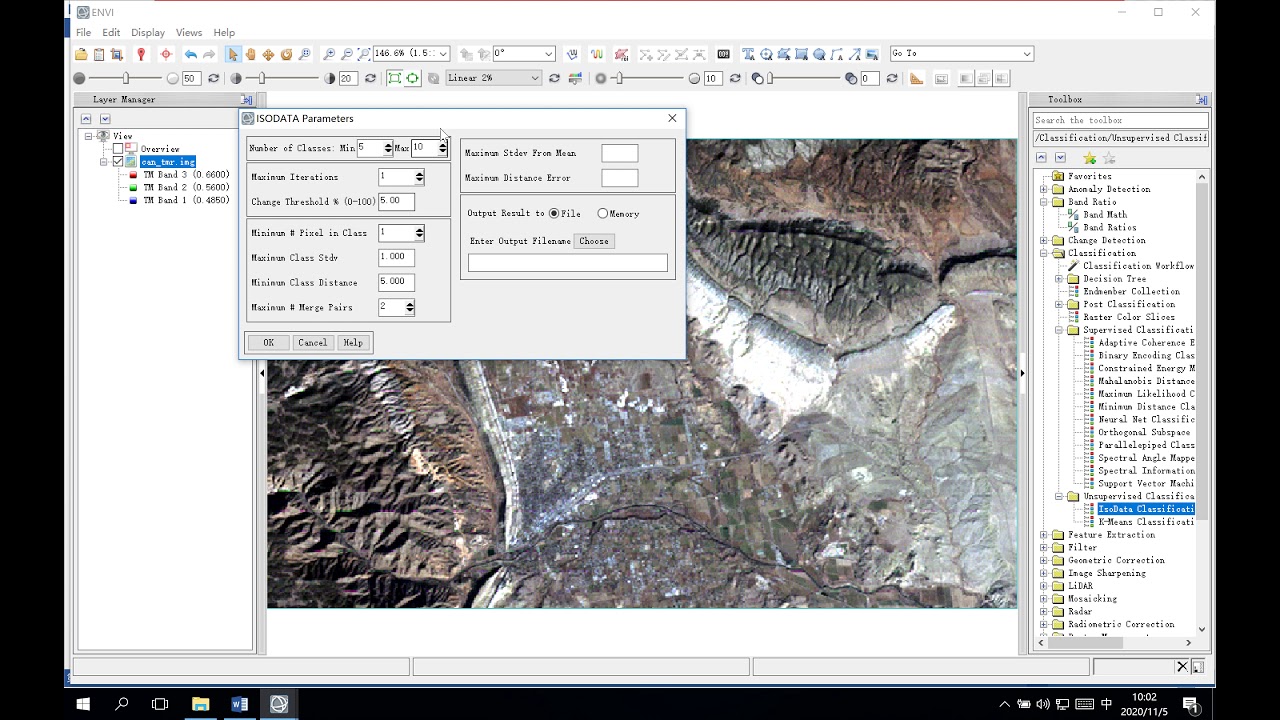Activate the Crosshairs tool icon
Image resolution: width=1280 pixels, height=720 pixels.
166,54
